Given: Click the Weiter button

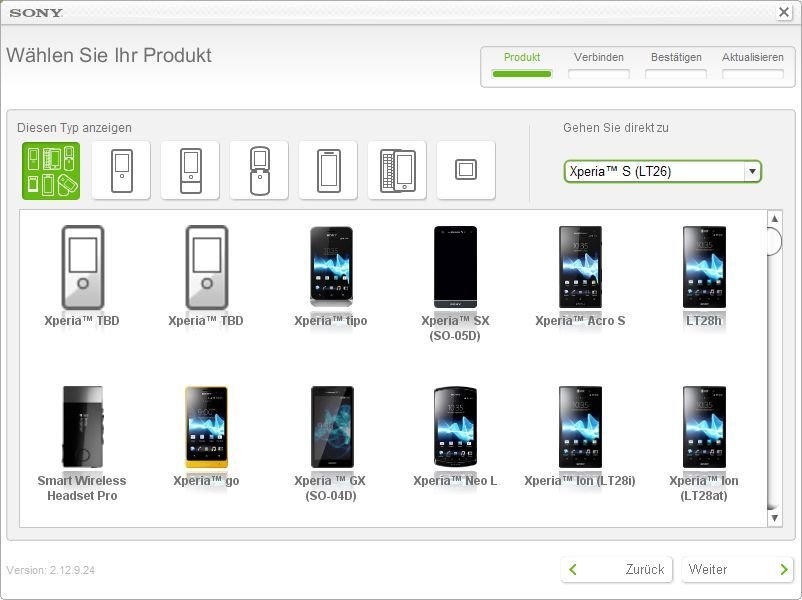Looking at the screenshot, I should click(x=737, y=569).
